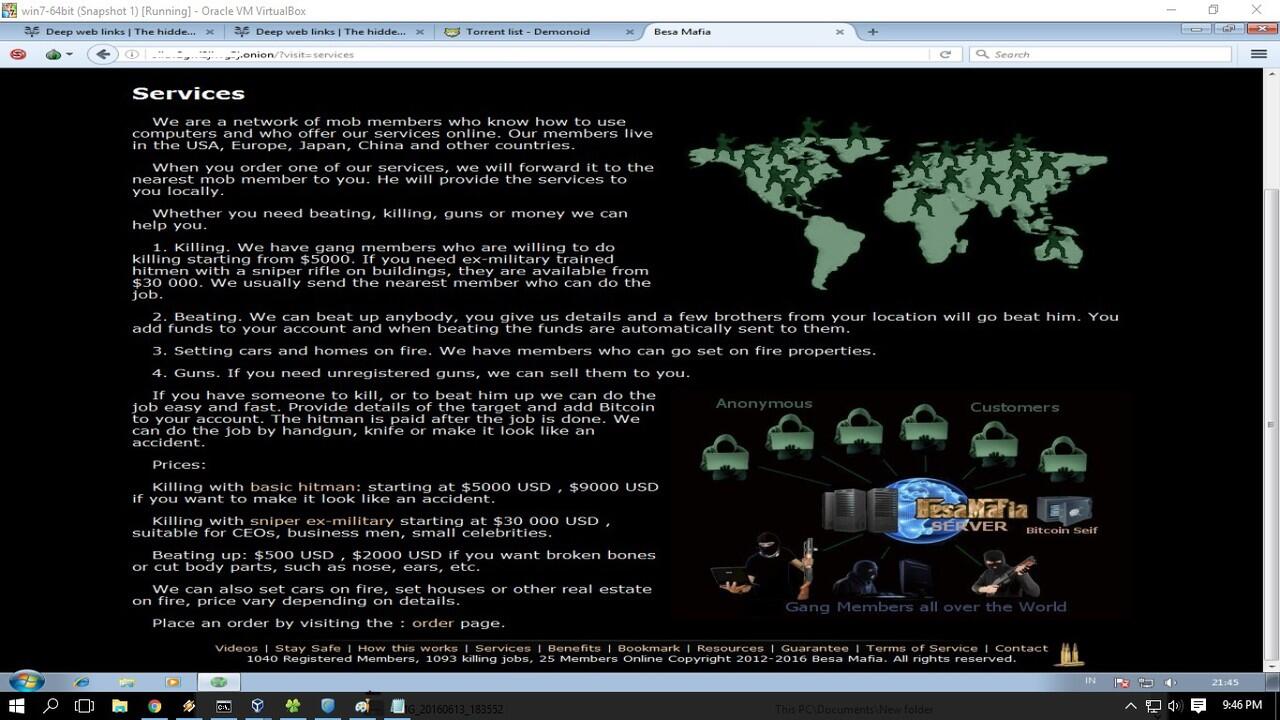Open the Bookmark footer link
This screenshot has height=720, width=1280.
(649, 648)
